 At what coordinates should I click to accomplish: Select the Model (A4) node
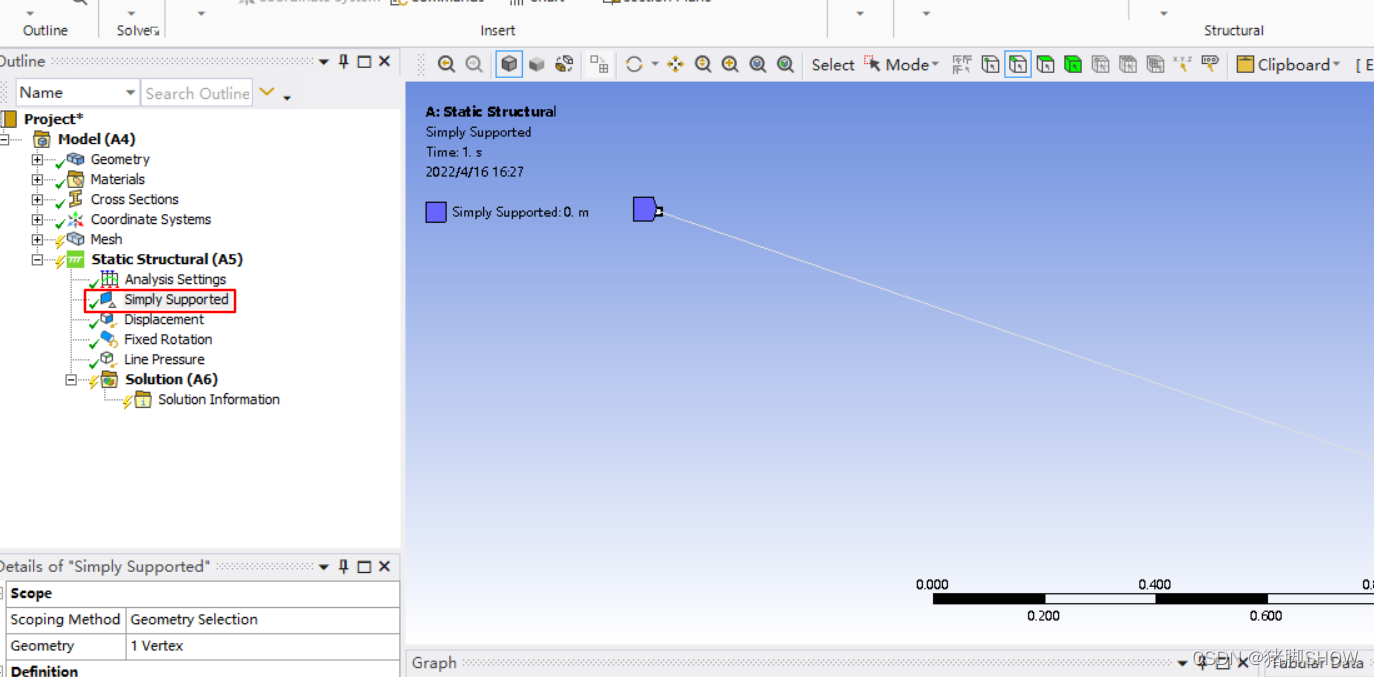point(96,139)
